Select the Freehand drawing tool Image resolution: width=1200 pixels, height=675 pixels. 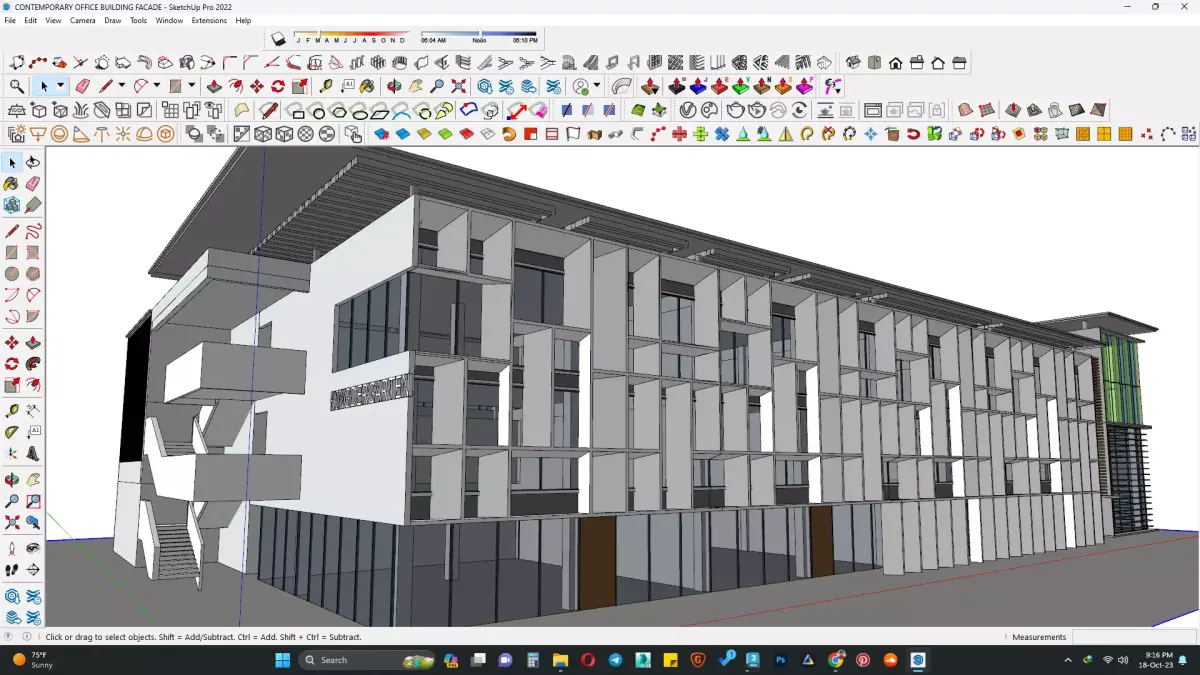(33, 231)
